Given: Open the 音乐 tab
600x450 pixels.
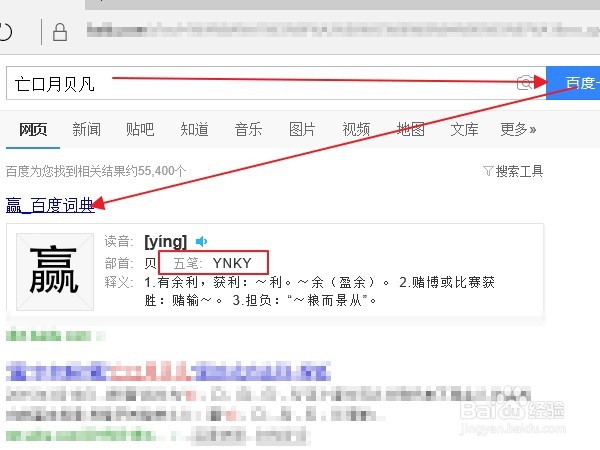Looking at the screenshot, I should coord(248,129).
